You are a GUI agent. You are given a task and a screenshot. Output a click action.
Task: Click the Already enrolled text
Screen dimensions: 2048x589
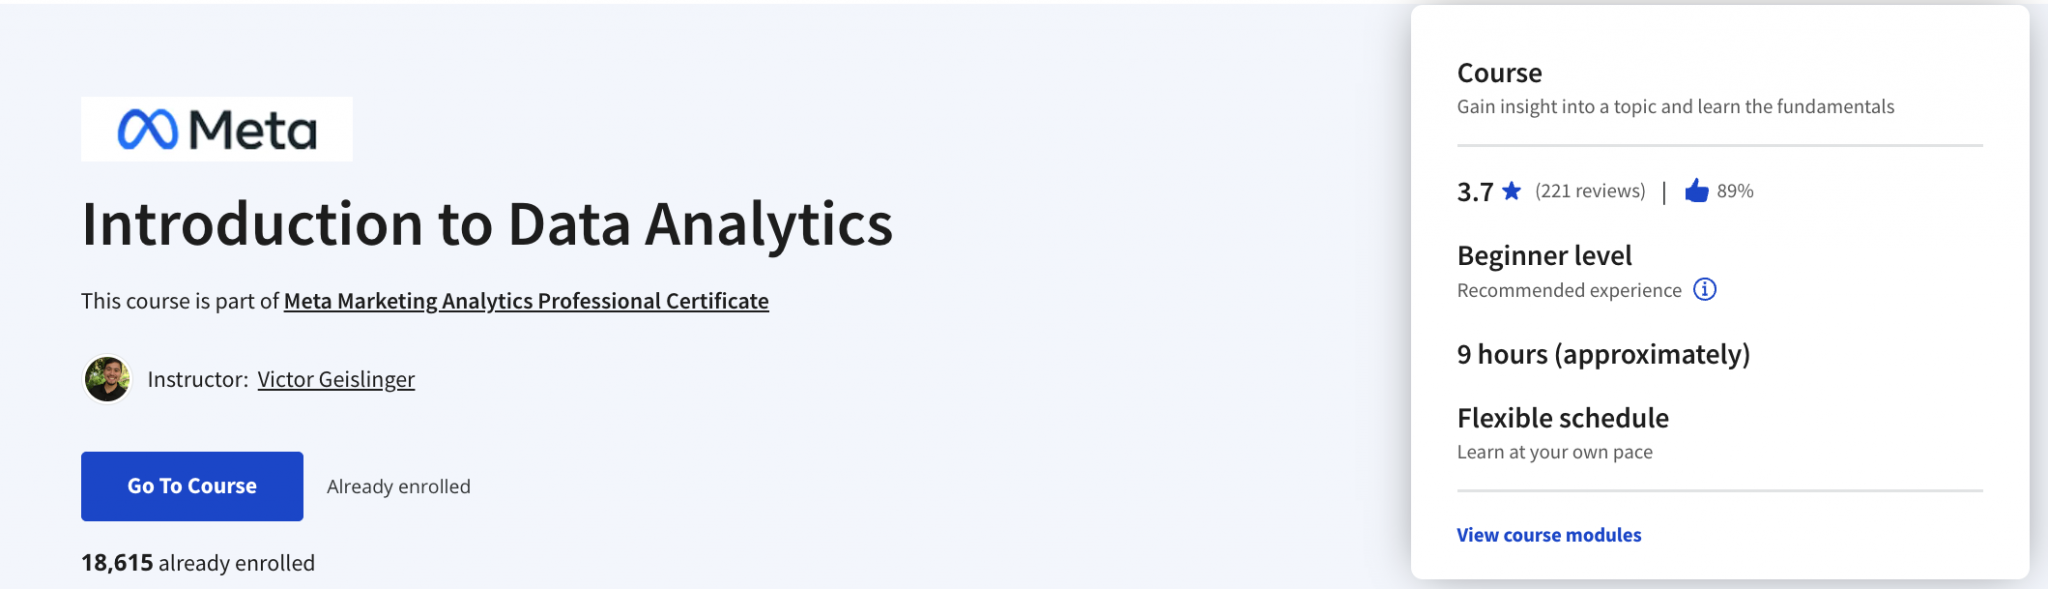tap(398, 486)
